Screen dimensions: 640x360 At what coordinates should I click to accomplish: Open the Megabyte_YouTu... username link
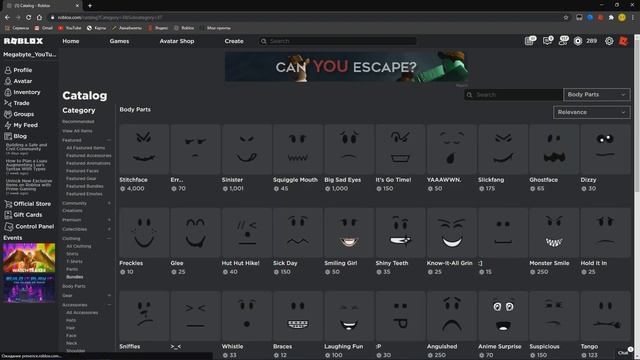(29, 54)
